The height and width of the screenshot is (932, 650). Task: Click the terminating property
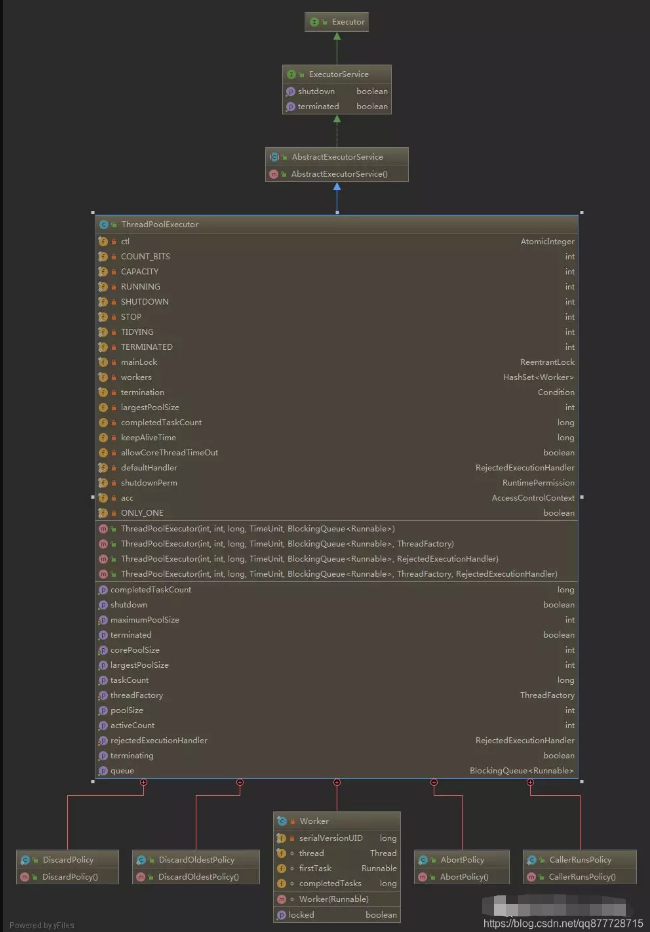point(131,755)
